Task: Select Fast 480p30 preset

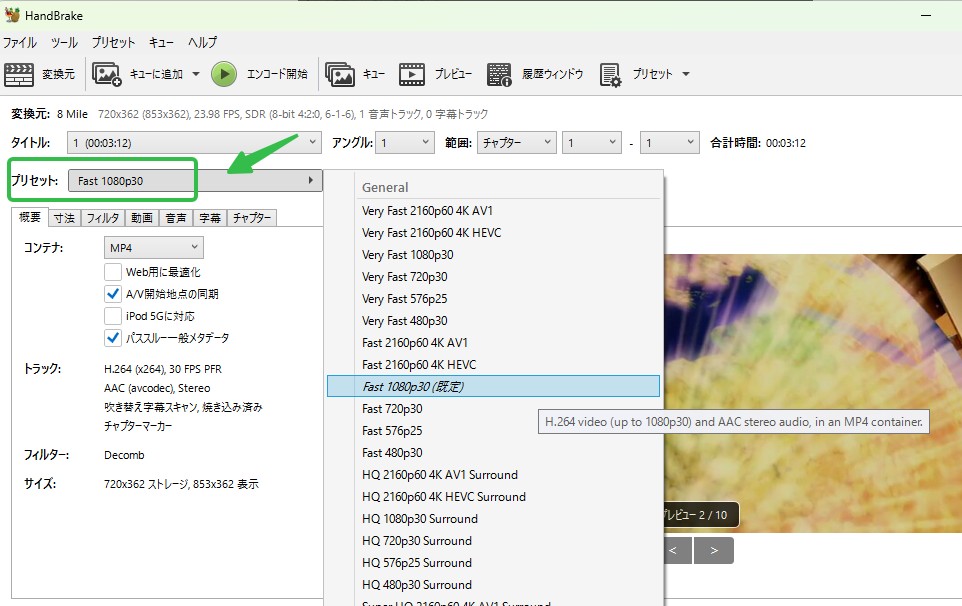Action: [493, 453]
